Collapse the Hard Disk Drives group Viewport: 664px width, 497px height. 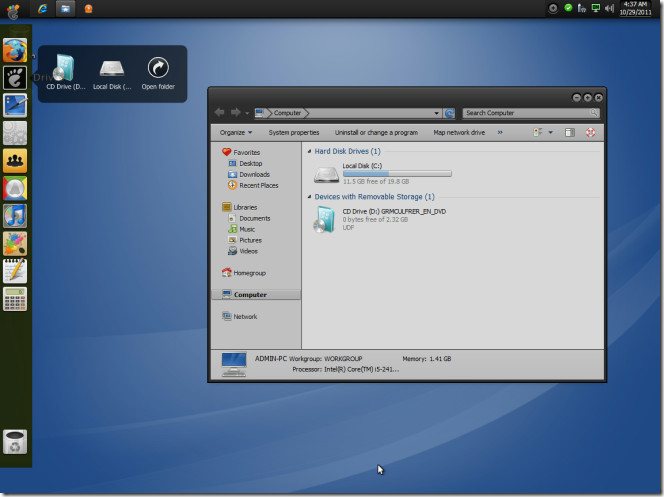pyautogui.click(x=309, y=151)
